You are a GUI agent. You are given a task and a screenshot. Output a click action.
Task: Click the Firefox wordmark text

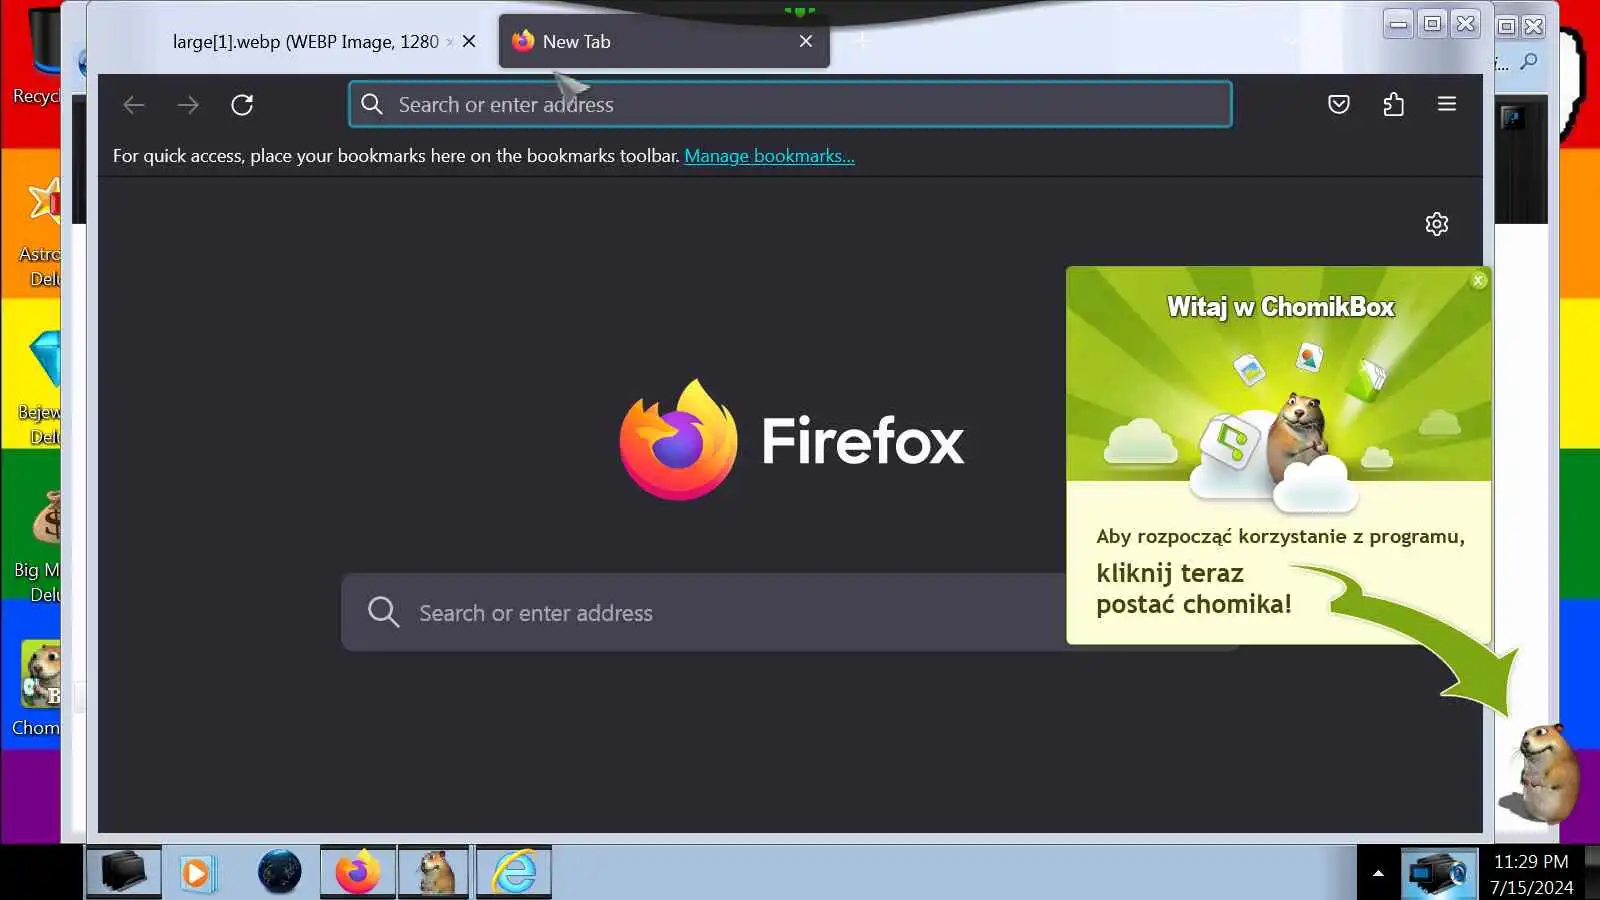click(863, 441)
